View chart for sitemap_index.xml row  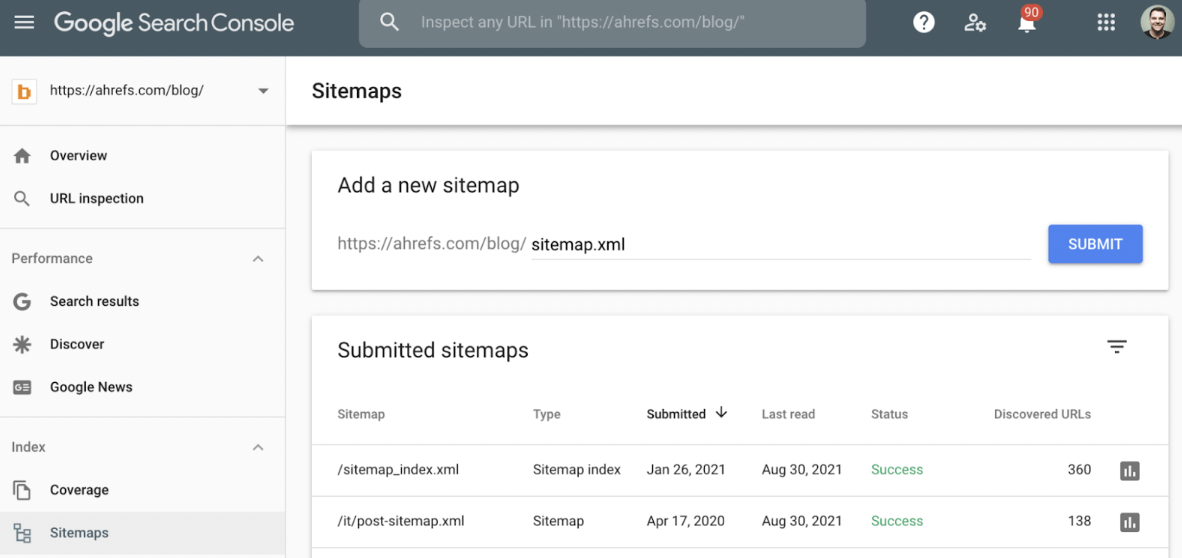click(x=1130, y=470)
